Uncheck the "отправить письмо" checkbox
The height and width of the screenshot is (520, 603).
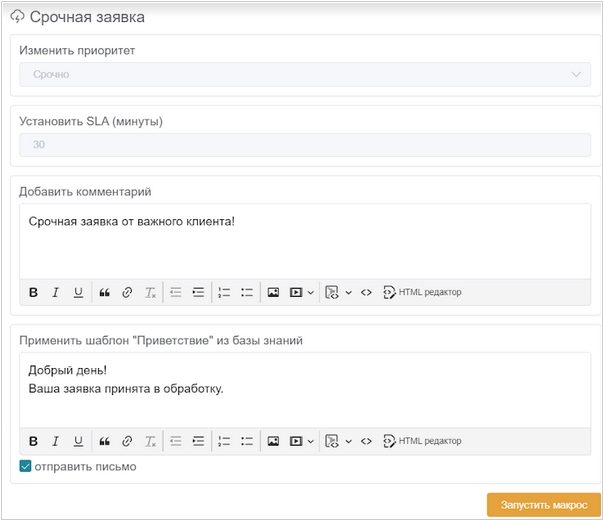point(25,466)
